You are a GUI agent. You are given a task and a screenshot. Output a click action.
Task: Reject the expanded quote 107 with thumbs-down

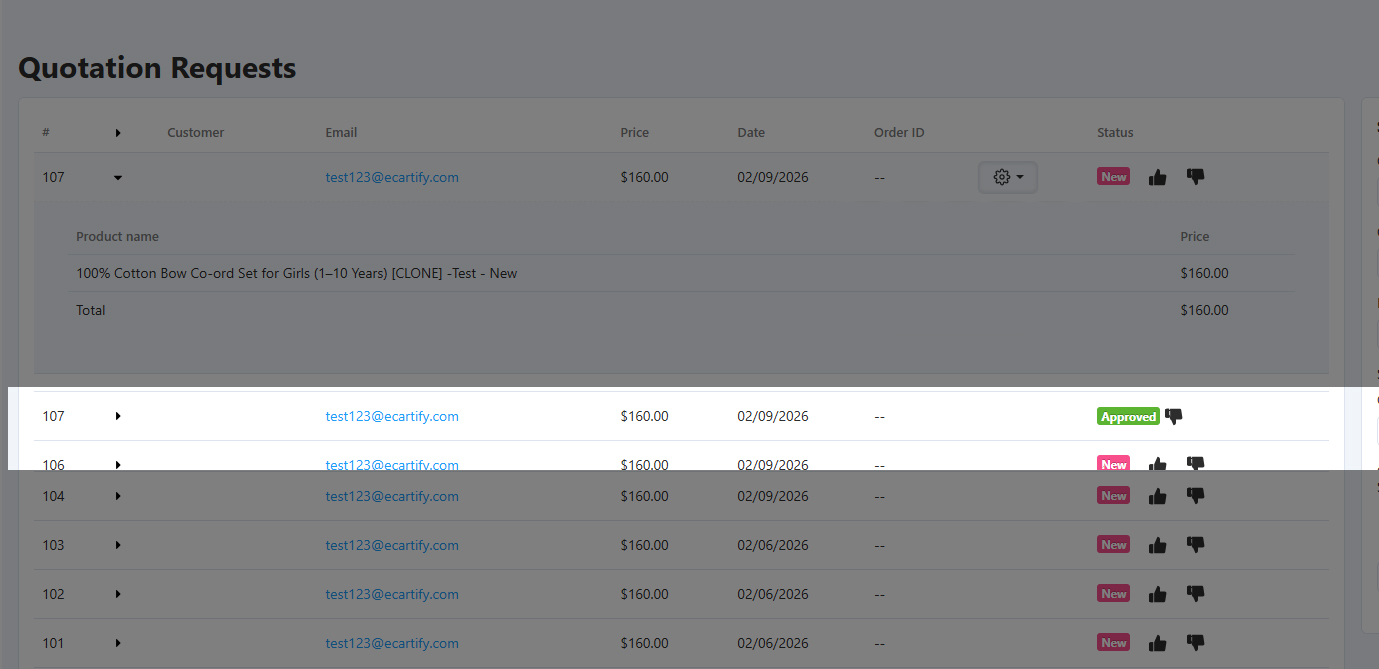[x=1195, y=177]
